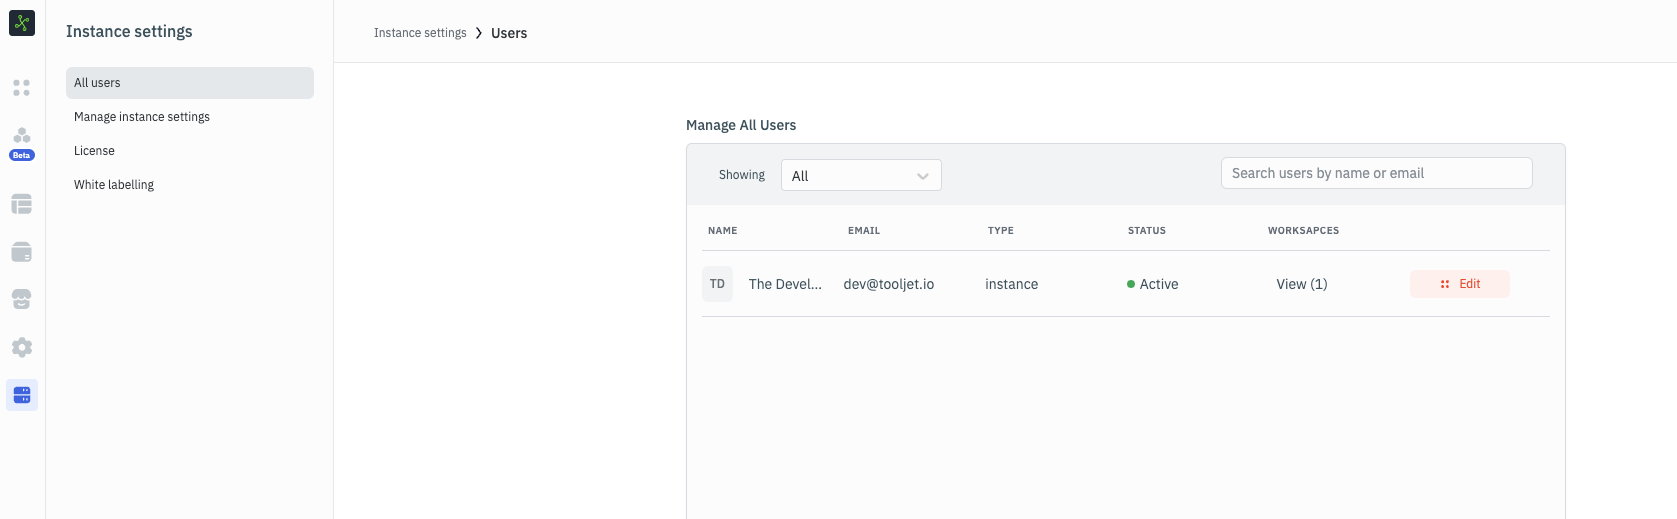Open White labelling settings
This screenshot has width=1677, height=519.
coord(114,185)
